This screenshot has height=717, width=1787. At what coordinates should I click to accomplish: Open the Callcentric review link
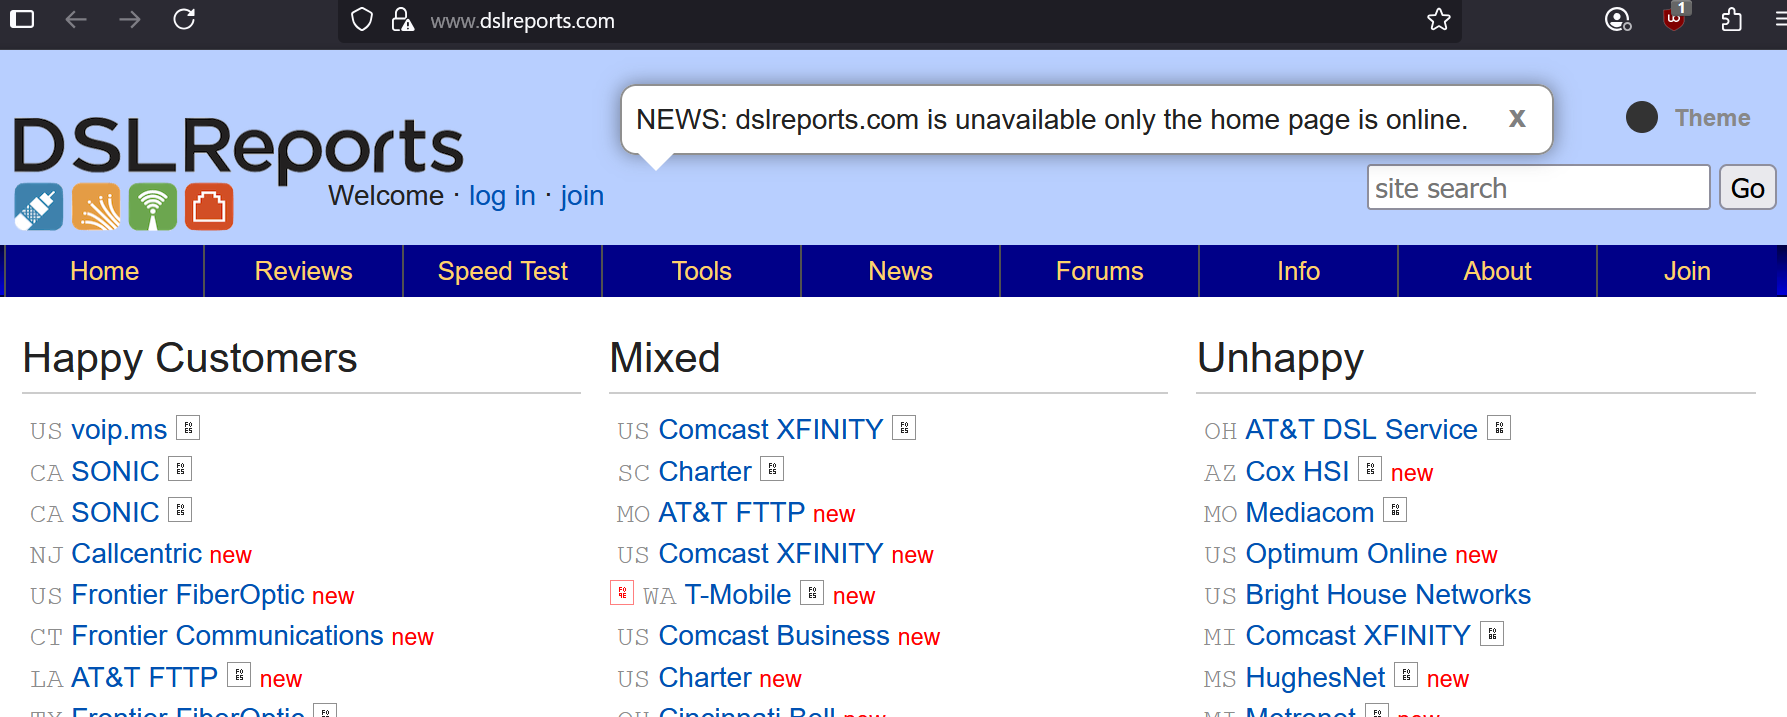tap(136, 553)
